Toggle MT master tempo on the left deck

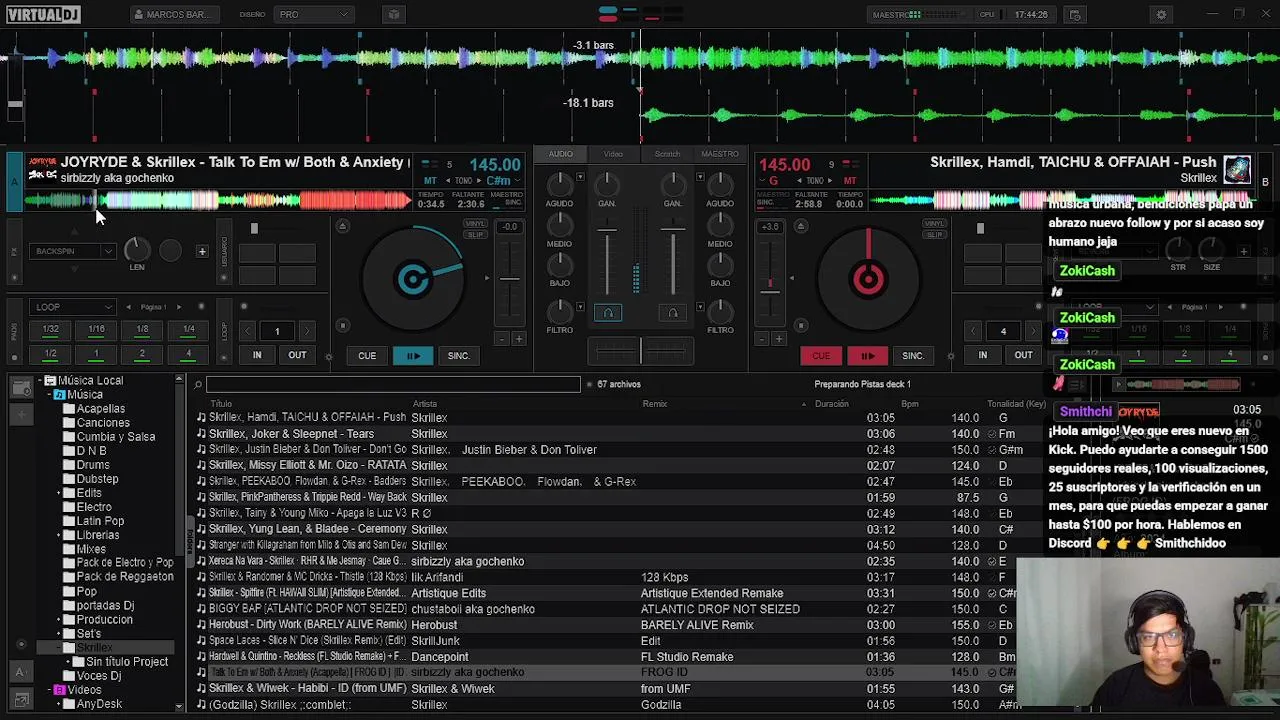pos(430,181)
